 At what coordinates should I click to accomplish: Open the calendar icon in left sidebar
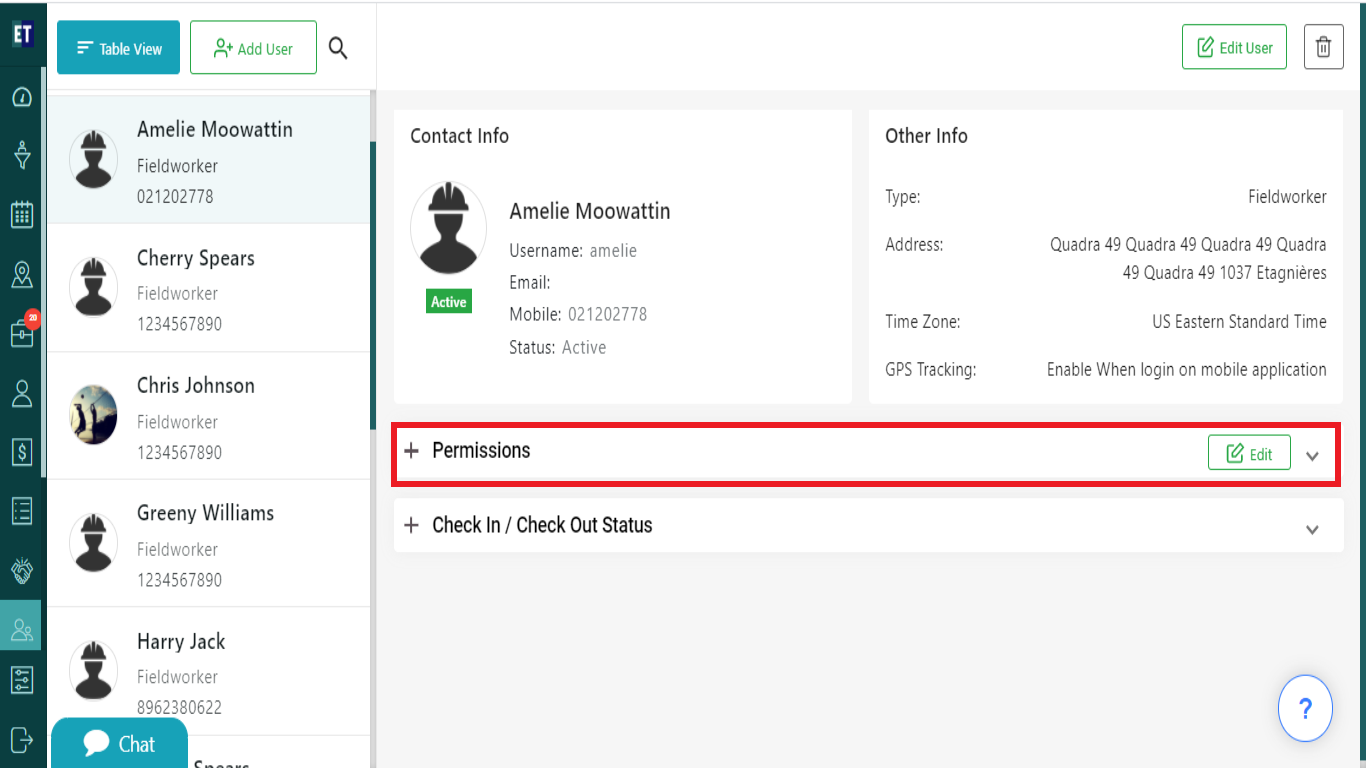pos(22,214)
